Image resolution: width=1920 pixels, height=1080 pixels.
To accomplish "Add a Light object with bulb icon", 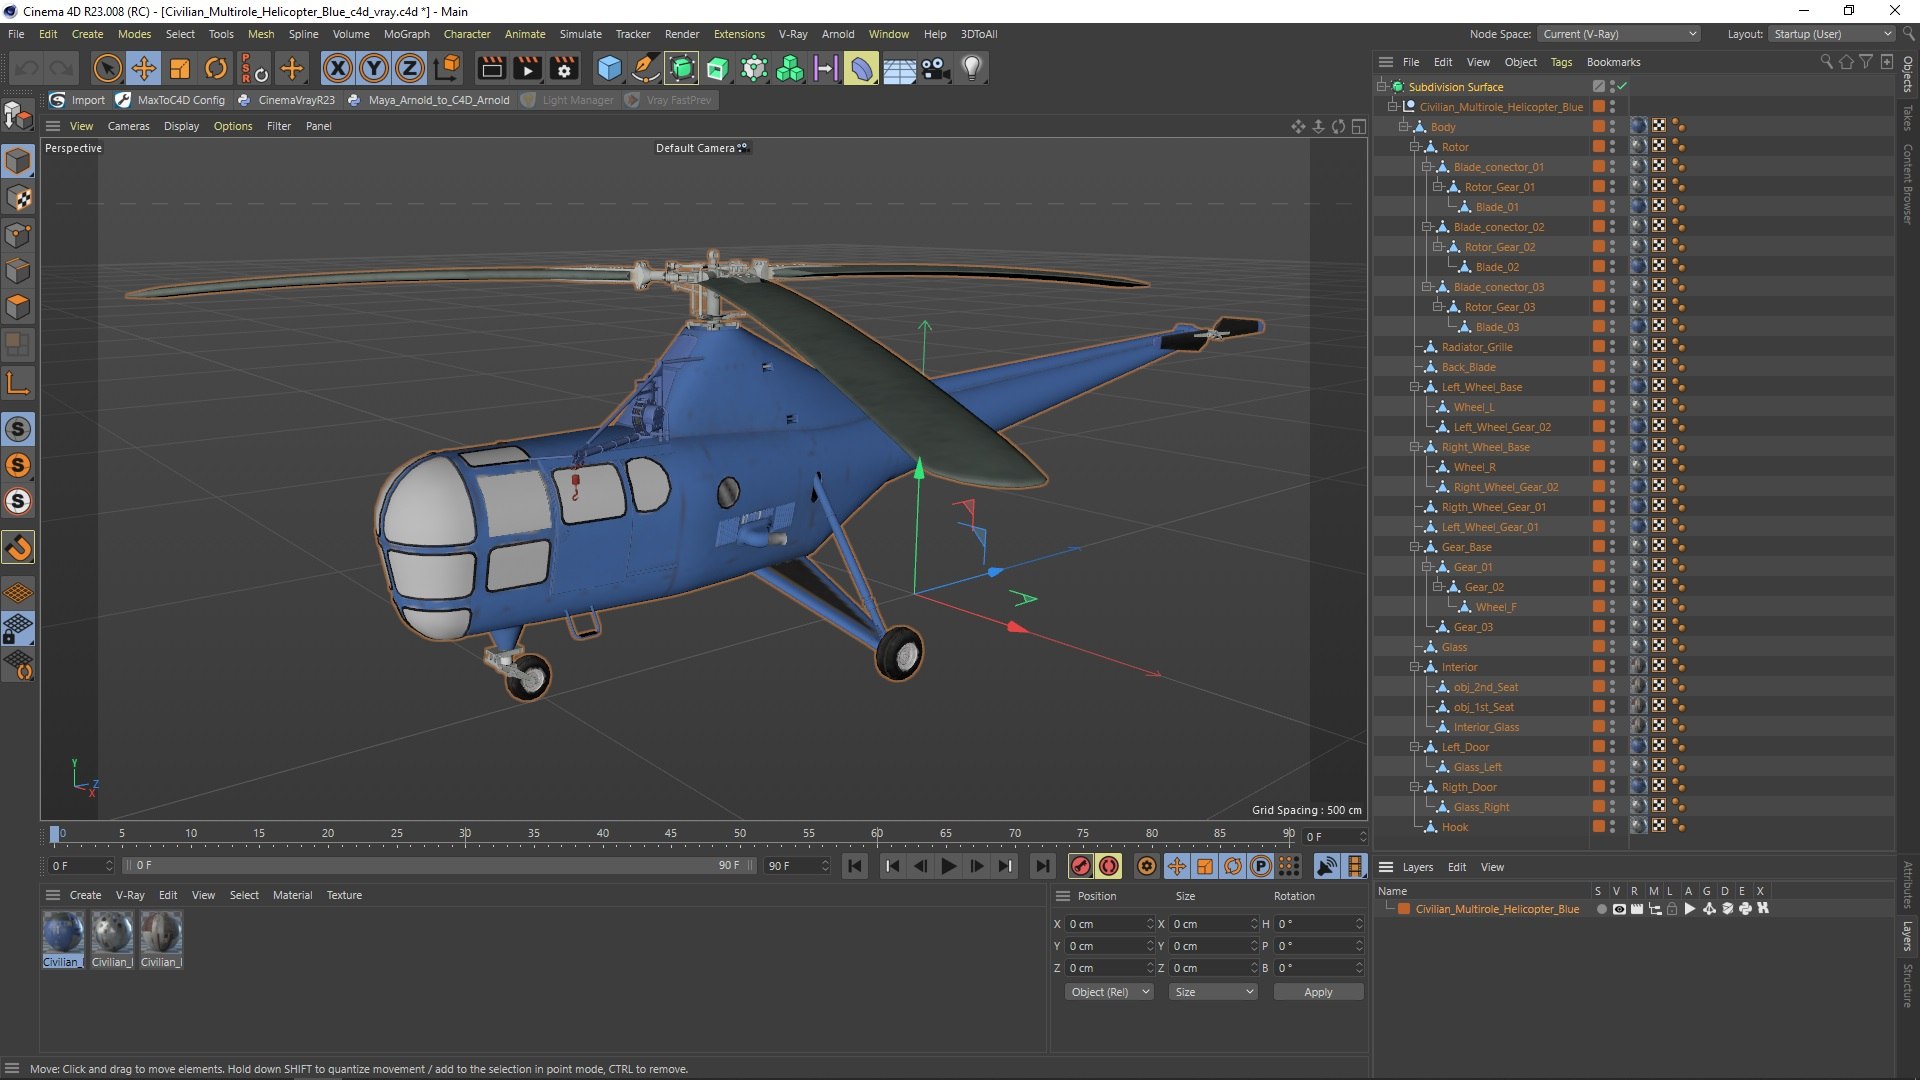I will click(x=972, y=68).
